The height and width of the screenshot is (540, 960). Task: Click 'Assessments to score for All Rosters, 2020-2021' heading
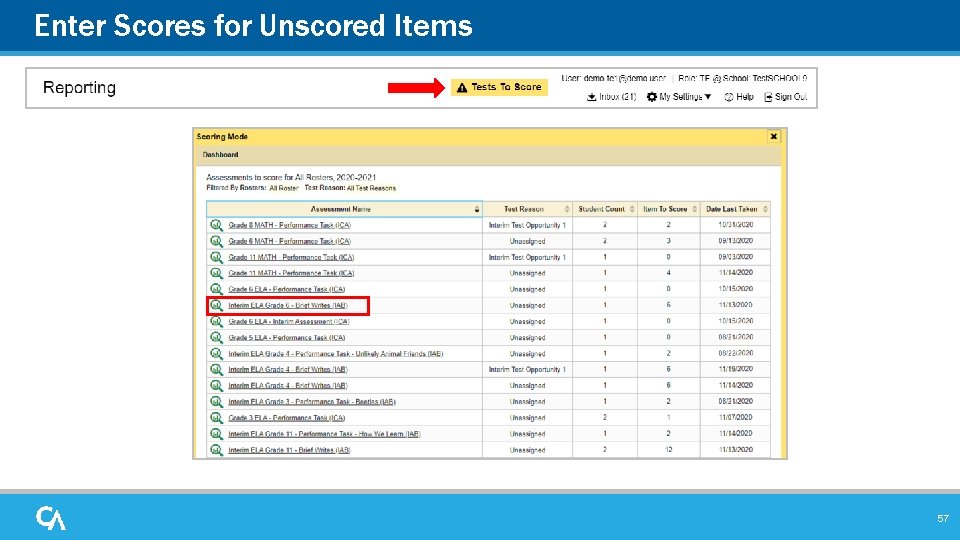[291, 178]
